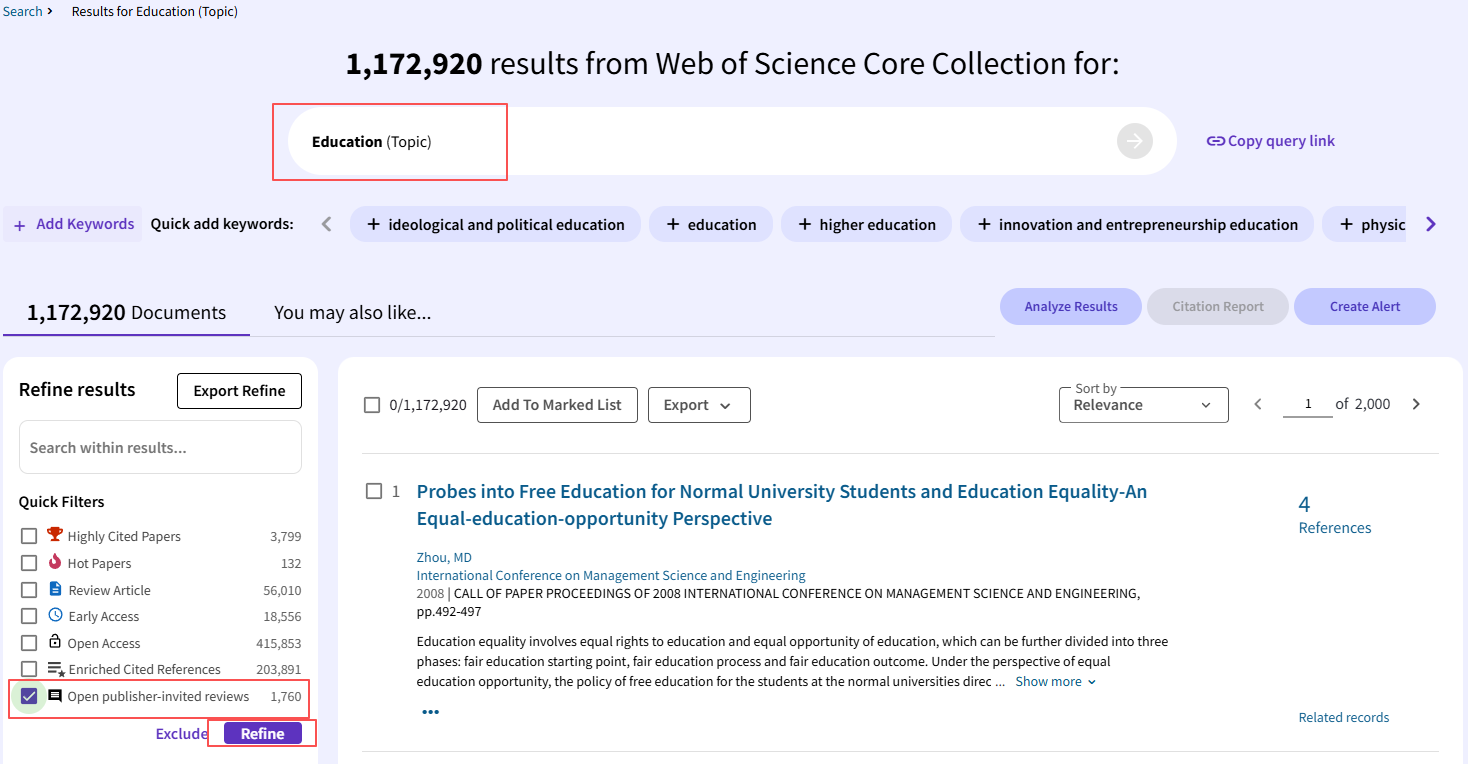Click the search arrow submit button
This screenshot has height=764, width=1468.
click(x=1134, y=141)
